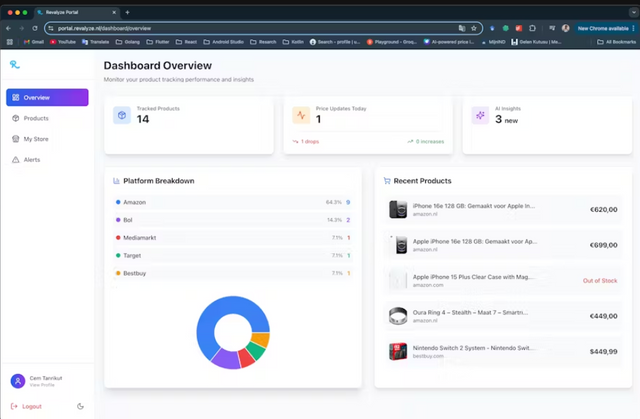Open the iPhone 16e €620,00 product
This screenshot has height=419, width=640.
tap(503, 210)
